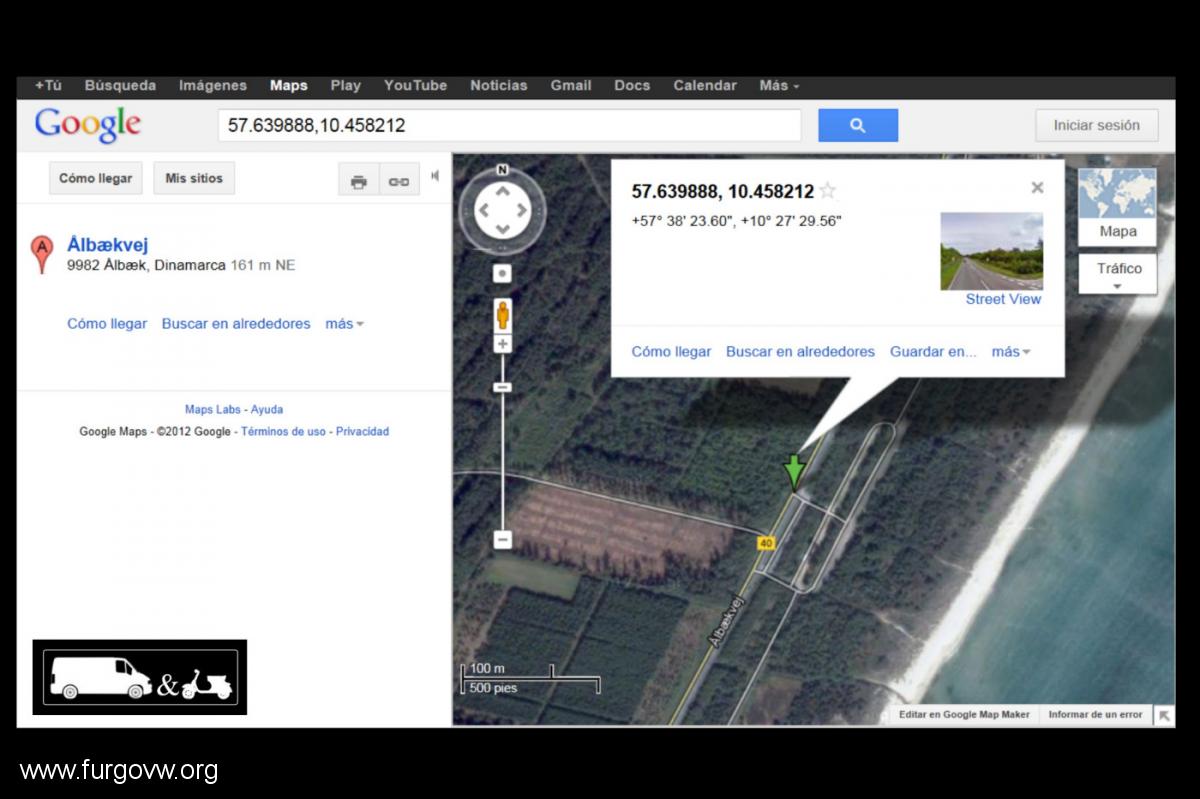Pan map down with navigation arrow

pyautogui.click(x=503, y=230)
